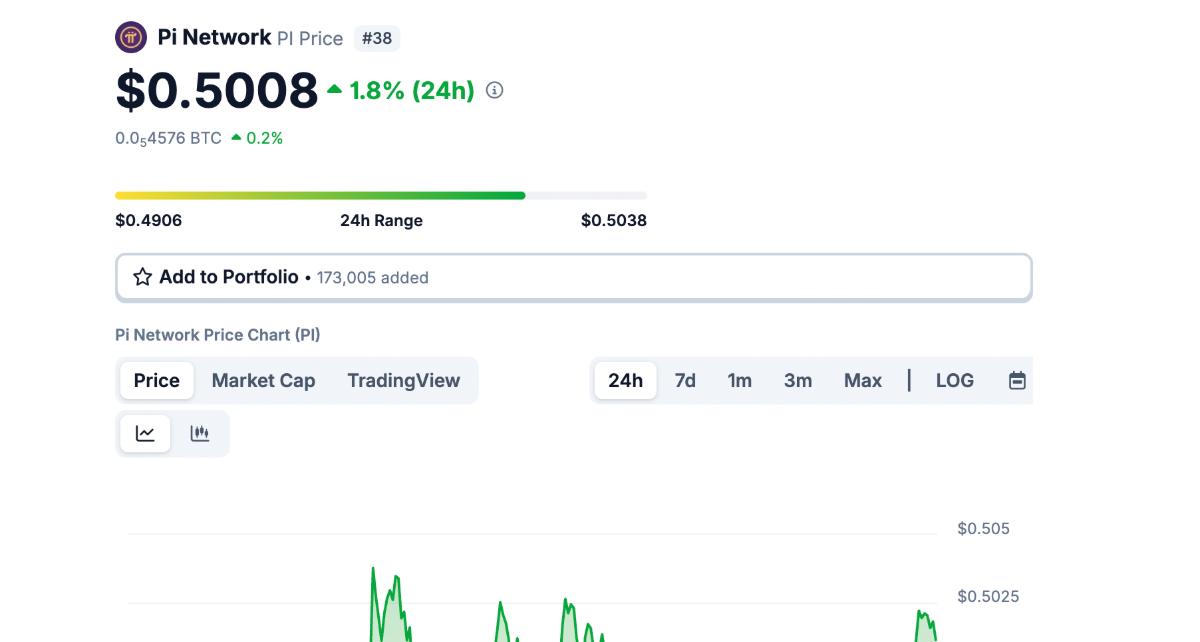The height and width of the screenshot is (642, 1200).
Task: Click the #38 rank badge
Action: click(x=377, y=39)
